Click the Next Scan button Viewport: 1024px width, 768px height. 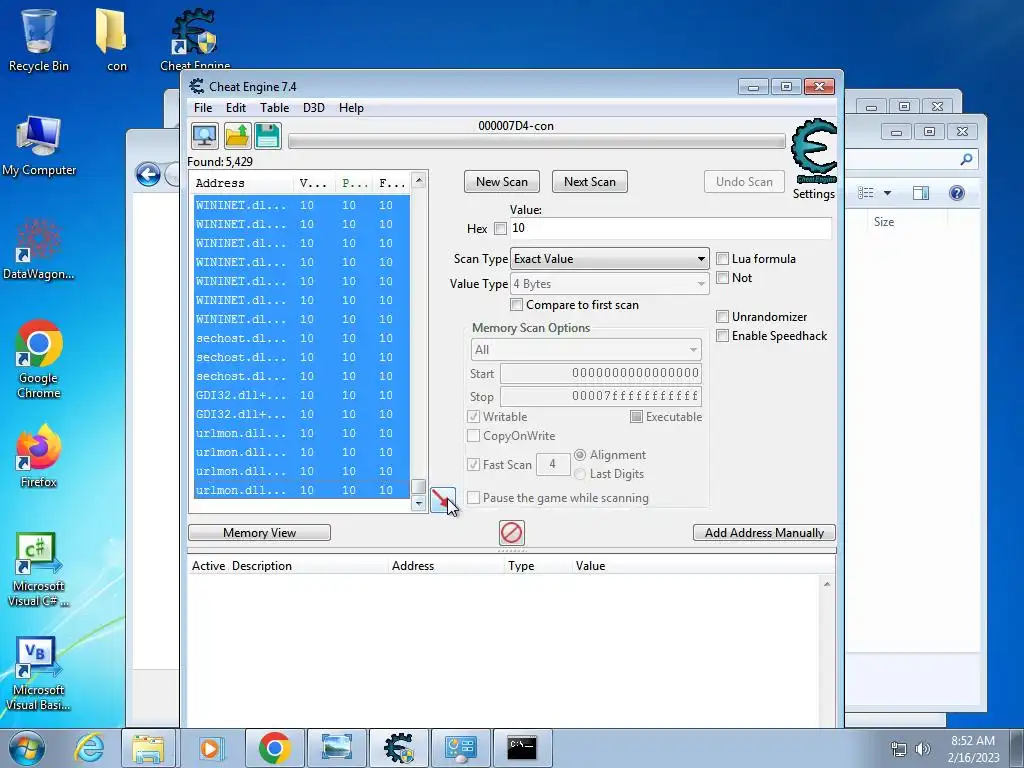point(590,182)
